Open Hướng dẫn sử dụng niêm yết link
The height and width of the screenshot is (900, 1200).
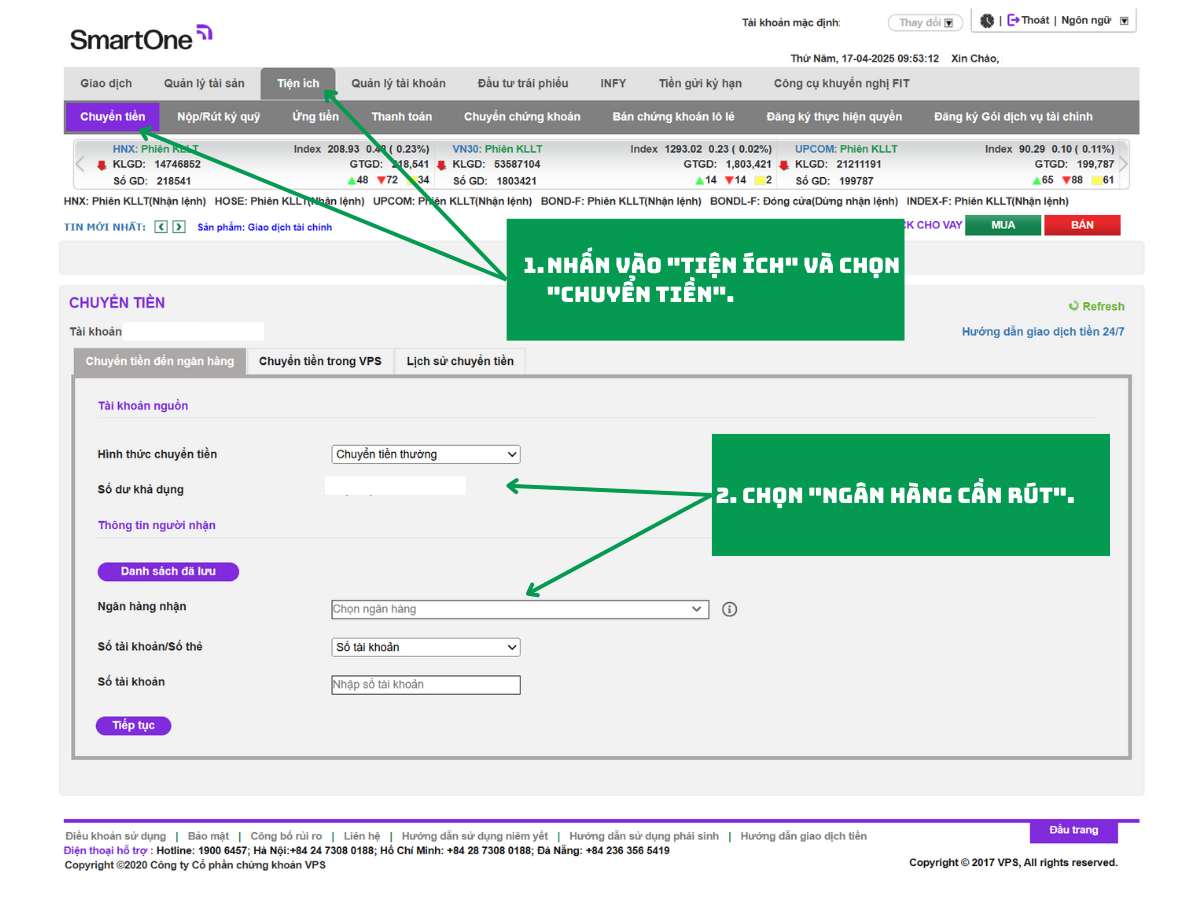(x=475, y=836)
